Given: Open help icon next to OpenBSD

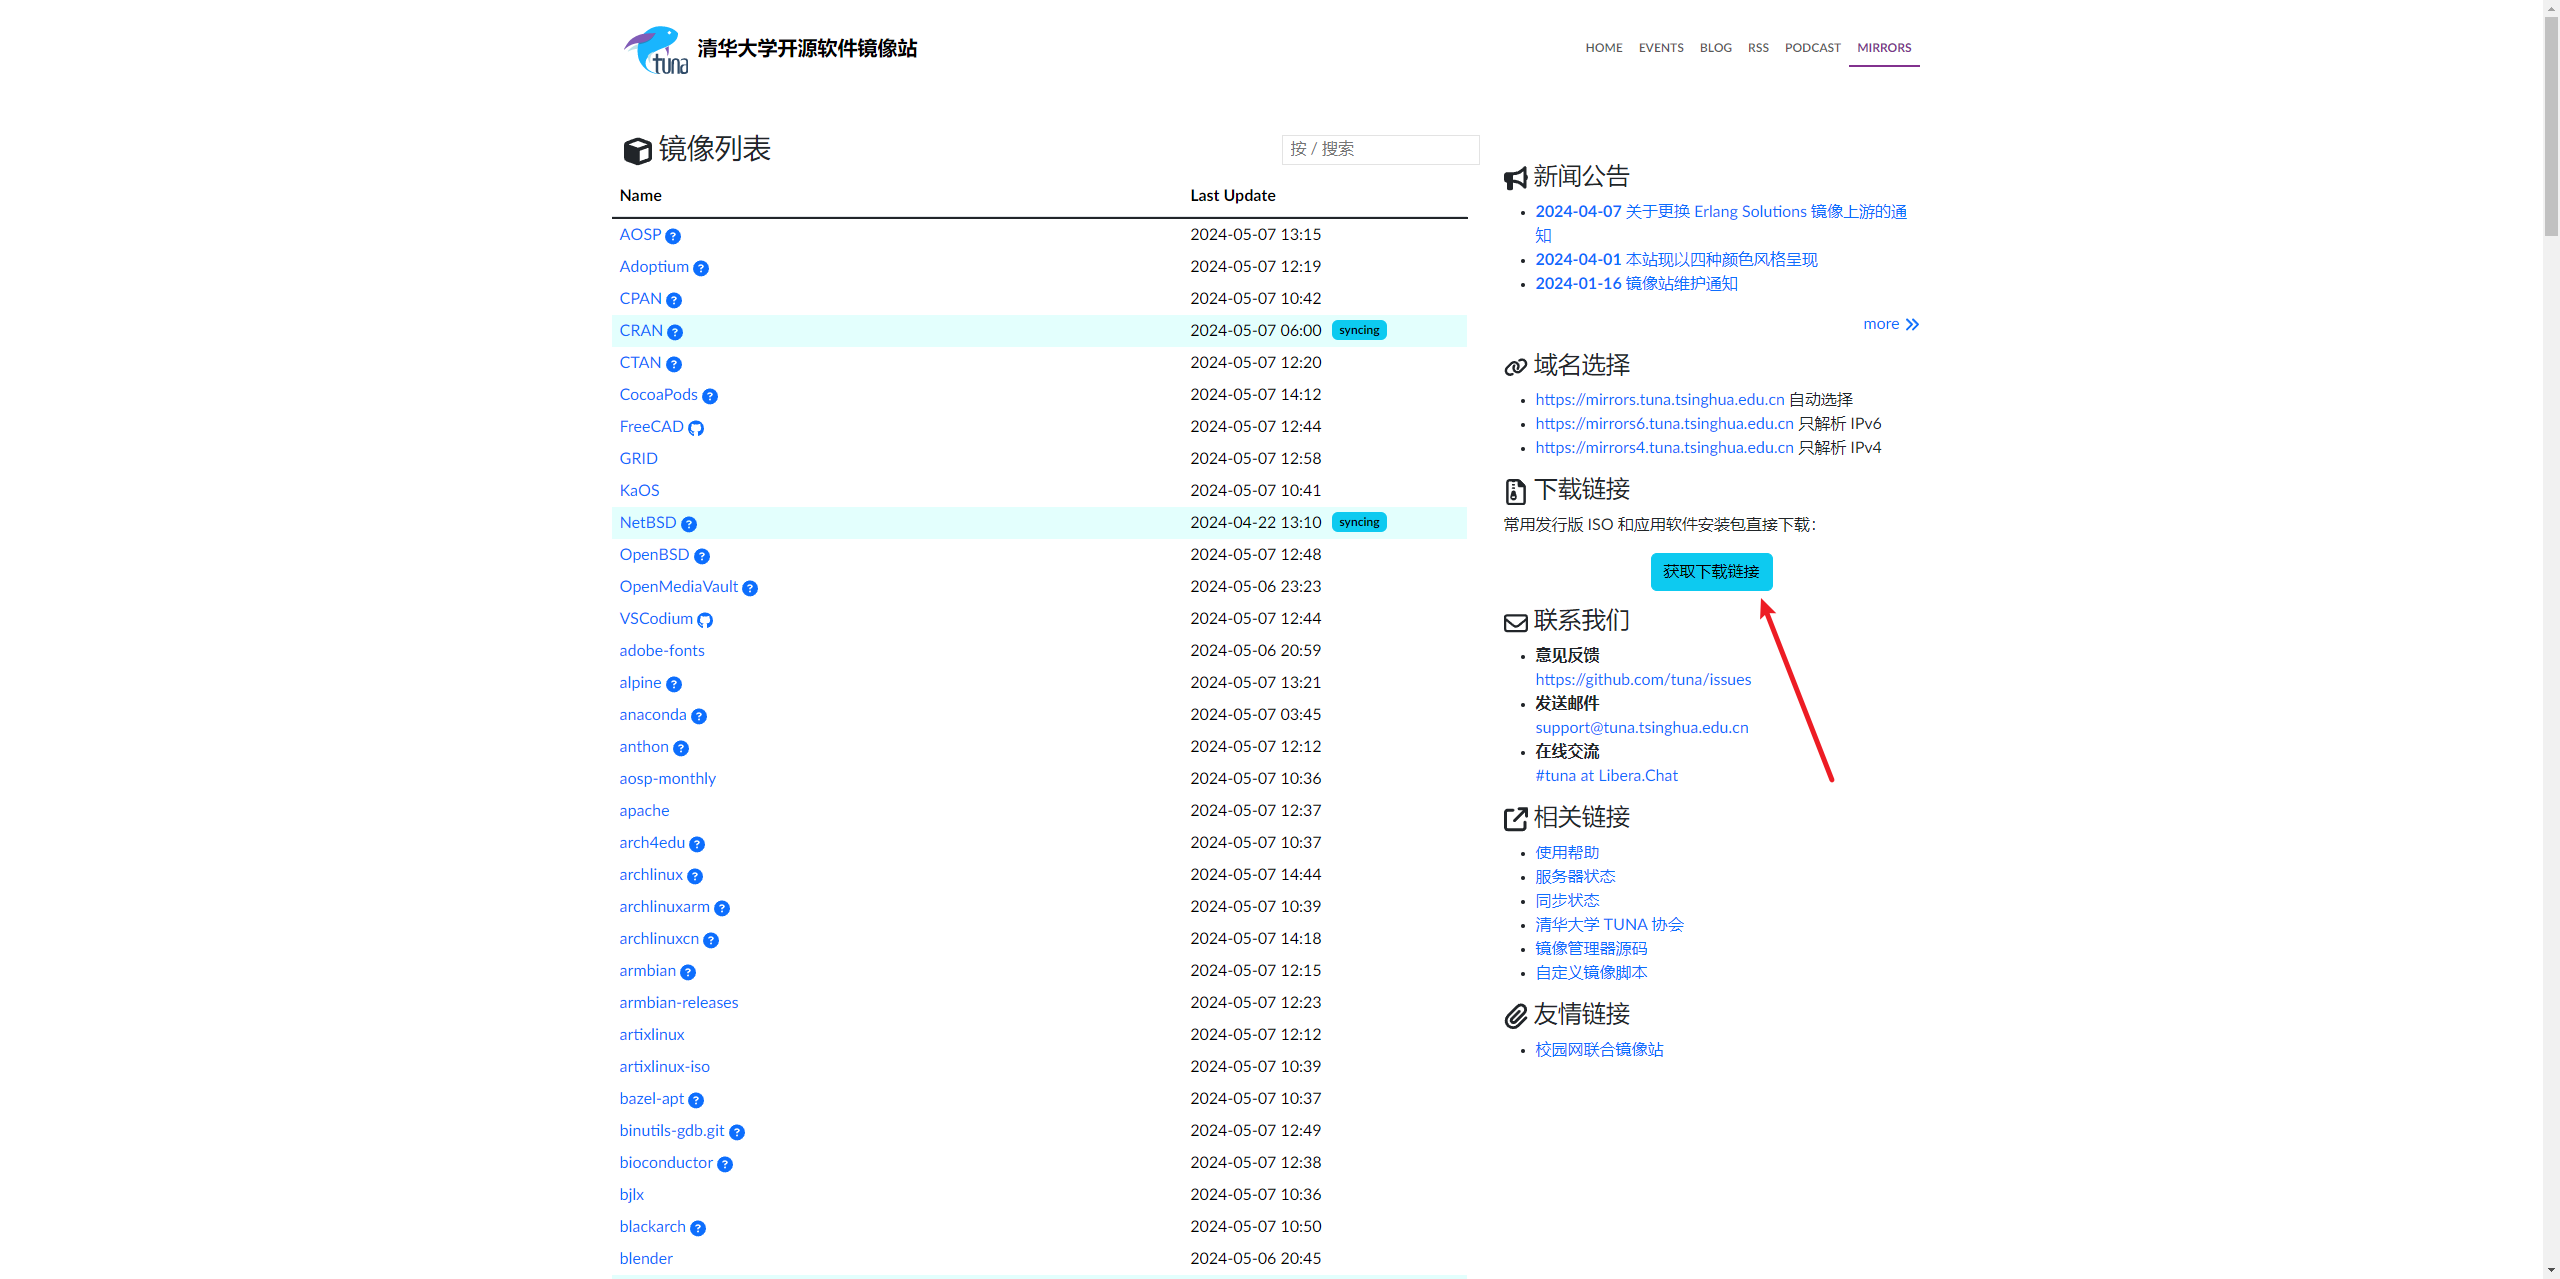Looking at the screenshot, I should tap(702, 556).
